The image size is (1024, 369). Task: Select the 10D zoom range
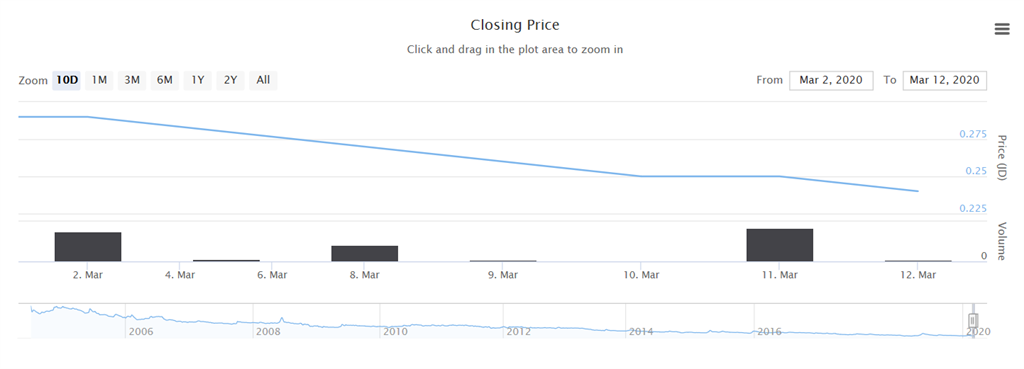tap(67, 80)
